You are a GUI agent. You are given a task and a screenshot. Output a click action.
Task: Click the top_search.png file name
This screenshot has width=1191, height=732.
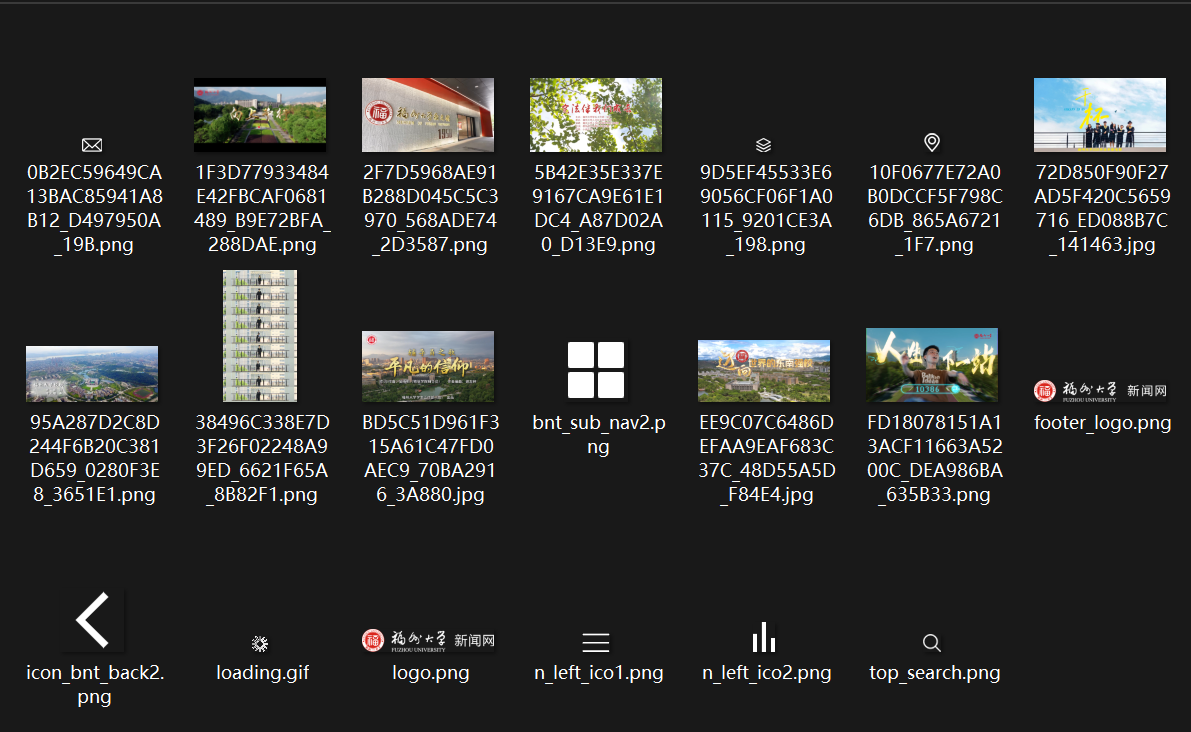(x=934, y=673)
